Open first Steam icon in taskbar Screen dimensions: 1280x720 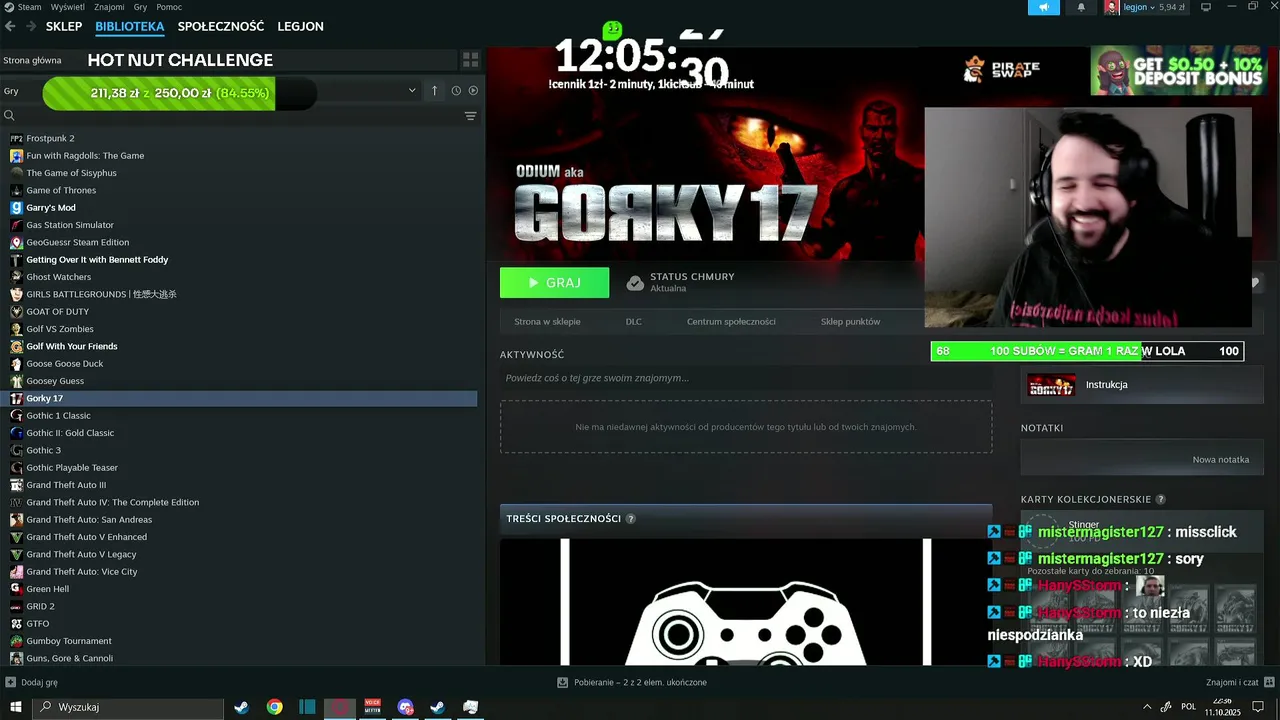241,707
